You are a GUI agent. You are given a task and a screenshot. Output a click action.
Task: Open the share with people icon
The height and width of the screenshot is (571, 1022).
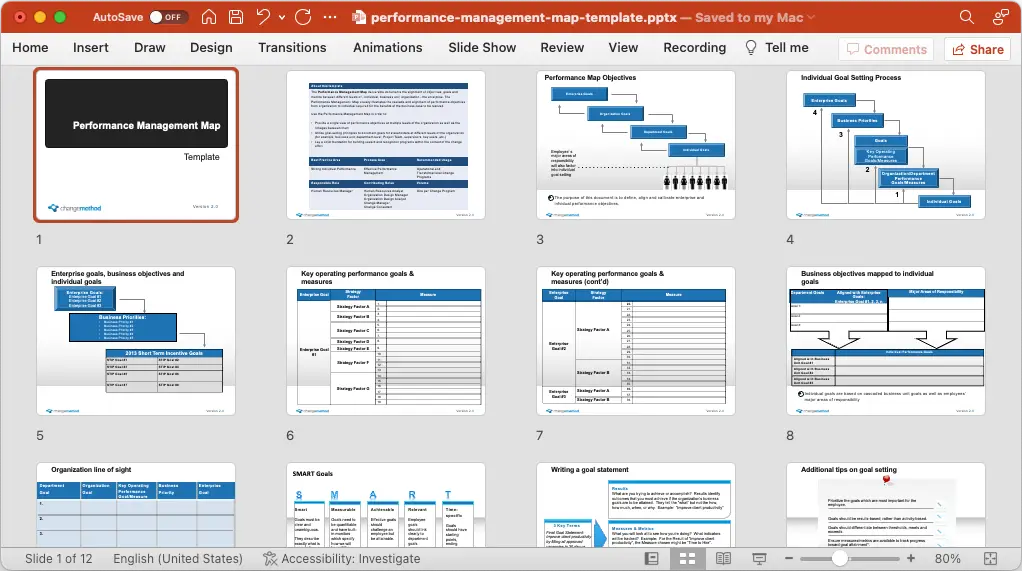[1000, 17]
